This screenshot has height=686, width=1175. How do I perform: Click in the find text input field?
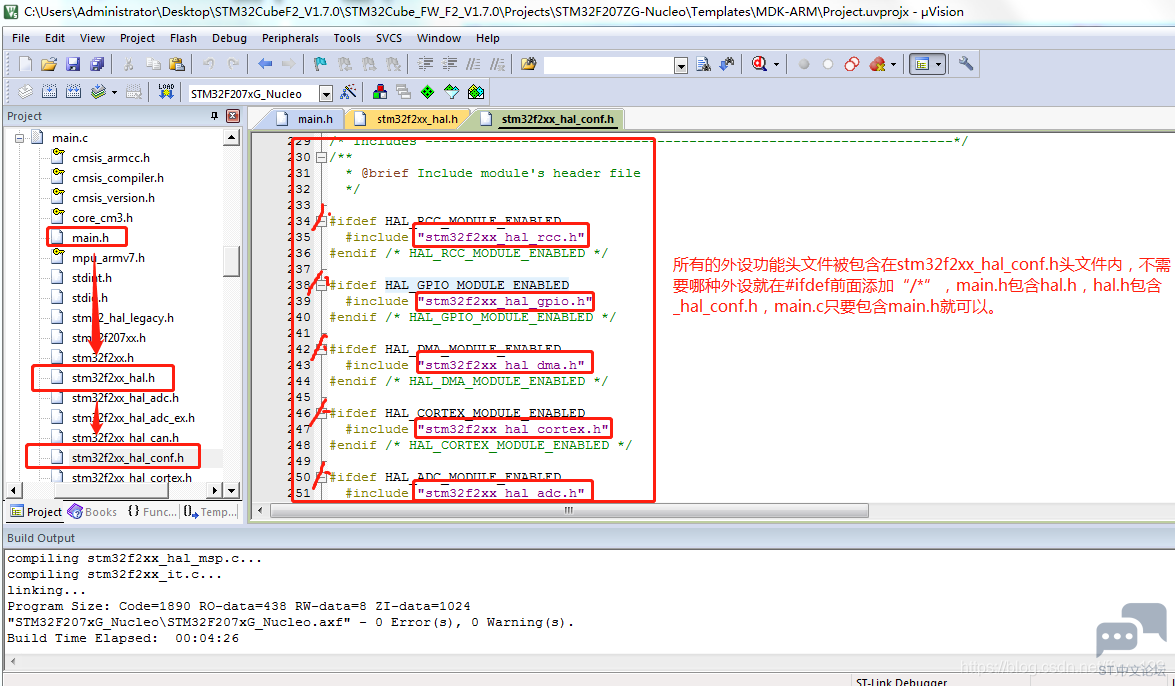[x=608, y=65]
